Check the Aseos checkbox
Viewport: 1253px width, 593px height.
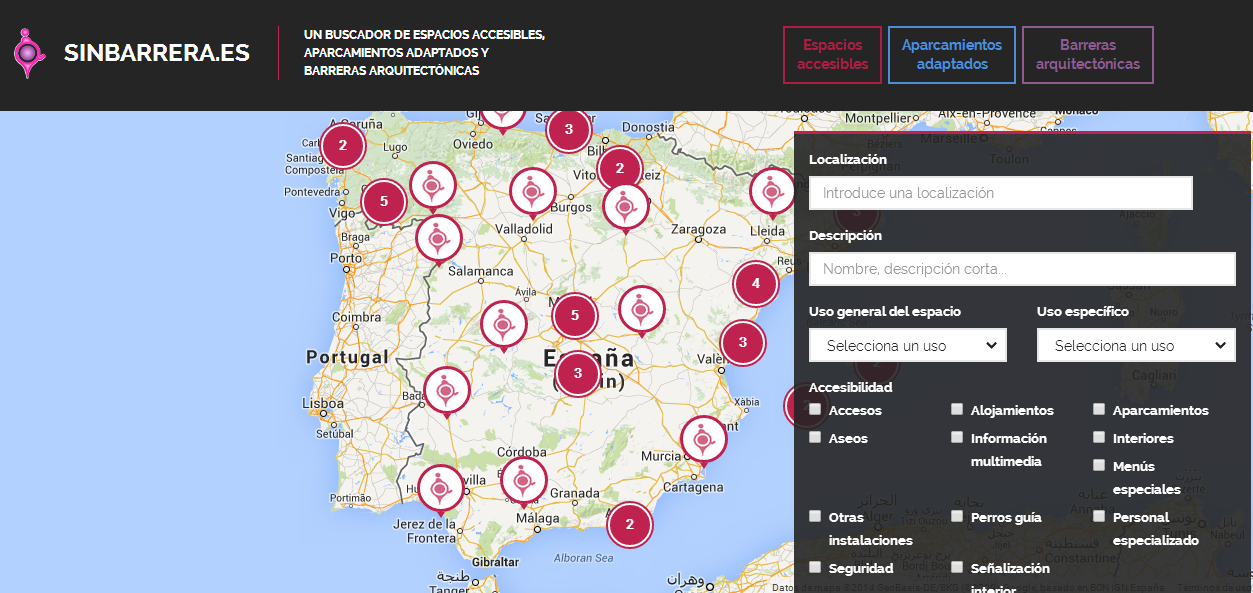pyautogui.click(x=815, y=438)
